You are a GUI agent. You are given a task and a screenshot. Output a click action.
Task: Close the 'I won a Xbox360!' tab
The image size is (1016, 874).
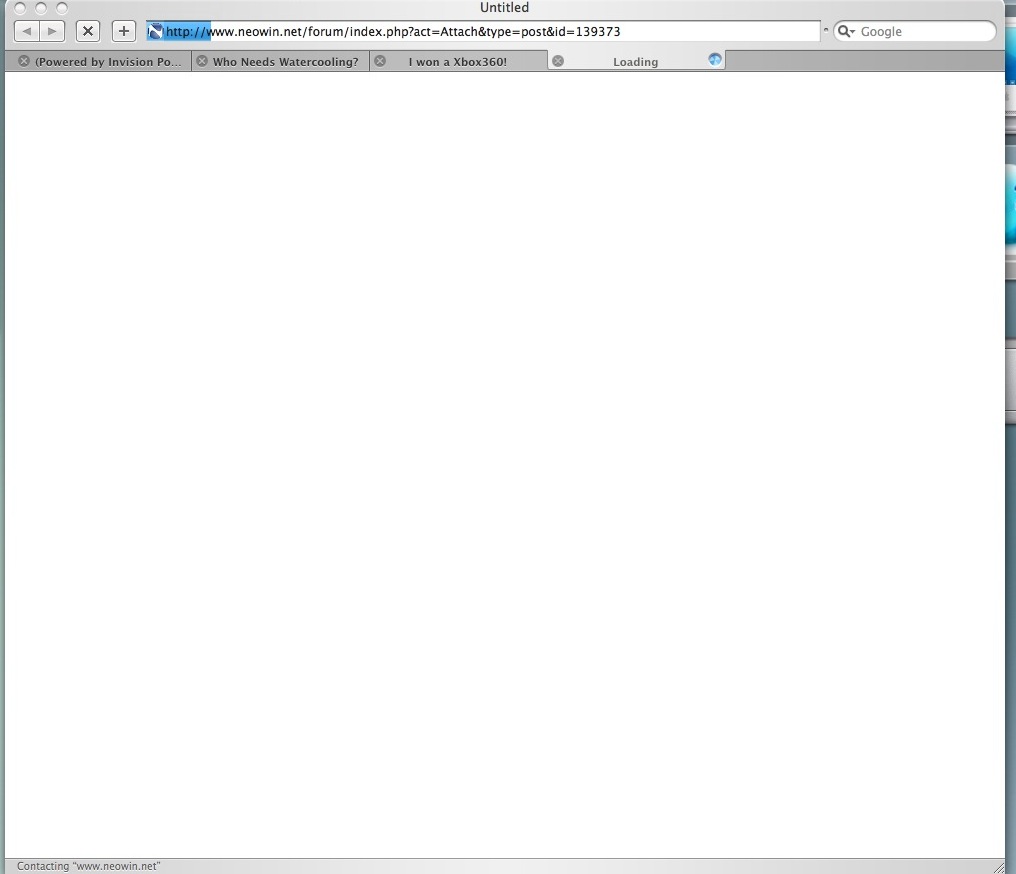click(x=379, y=60)
